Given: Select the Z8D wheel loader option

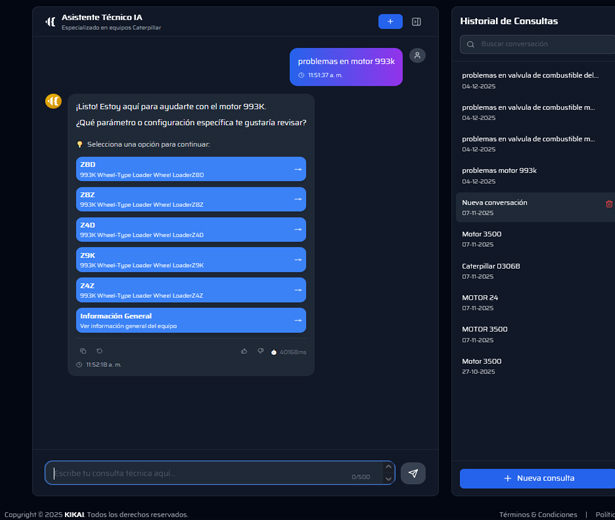Looking at the screenshot, I should point(190,169).
